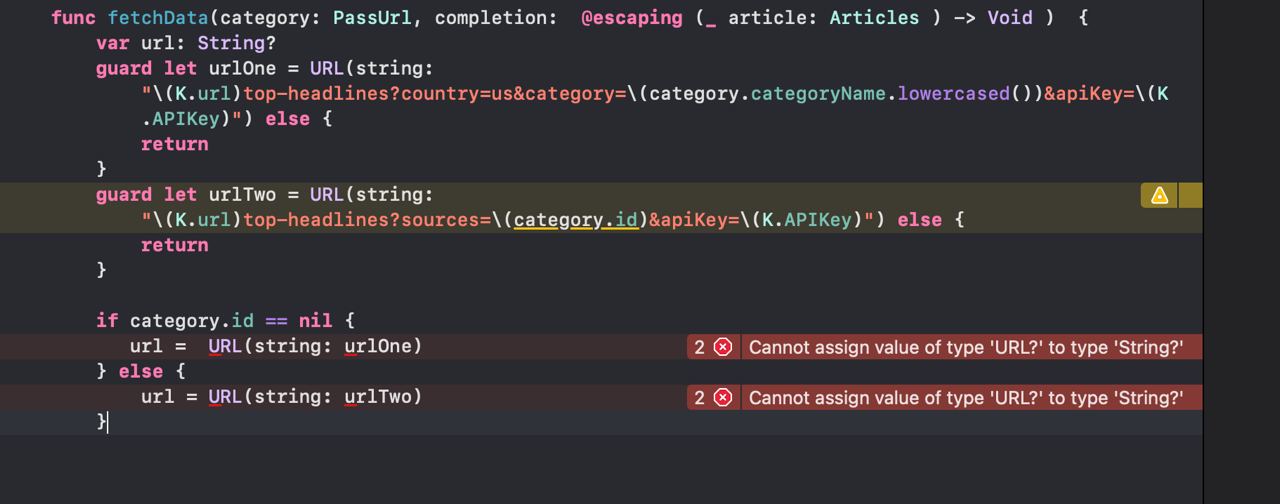Click underlined 'category.id' in the sources string
1280x504 pixels.
576,220
